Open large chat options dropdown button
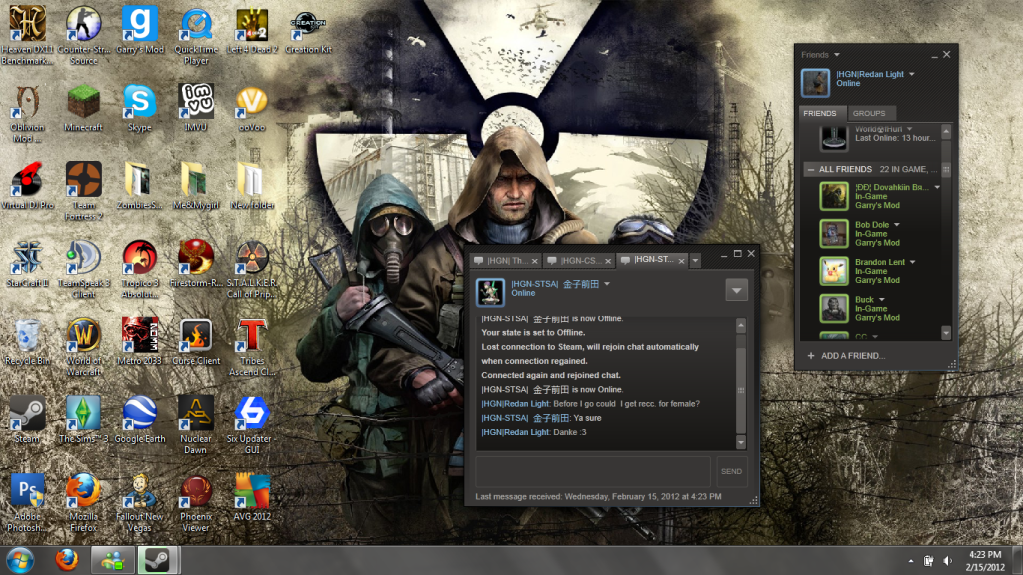This screenshot has height=575, width=1023. pos(736,290)
